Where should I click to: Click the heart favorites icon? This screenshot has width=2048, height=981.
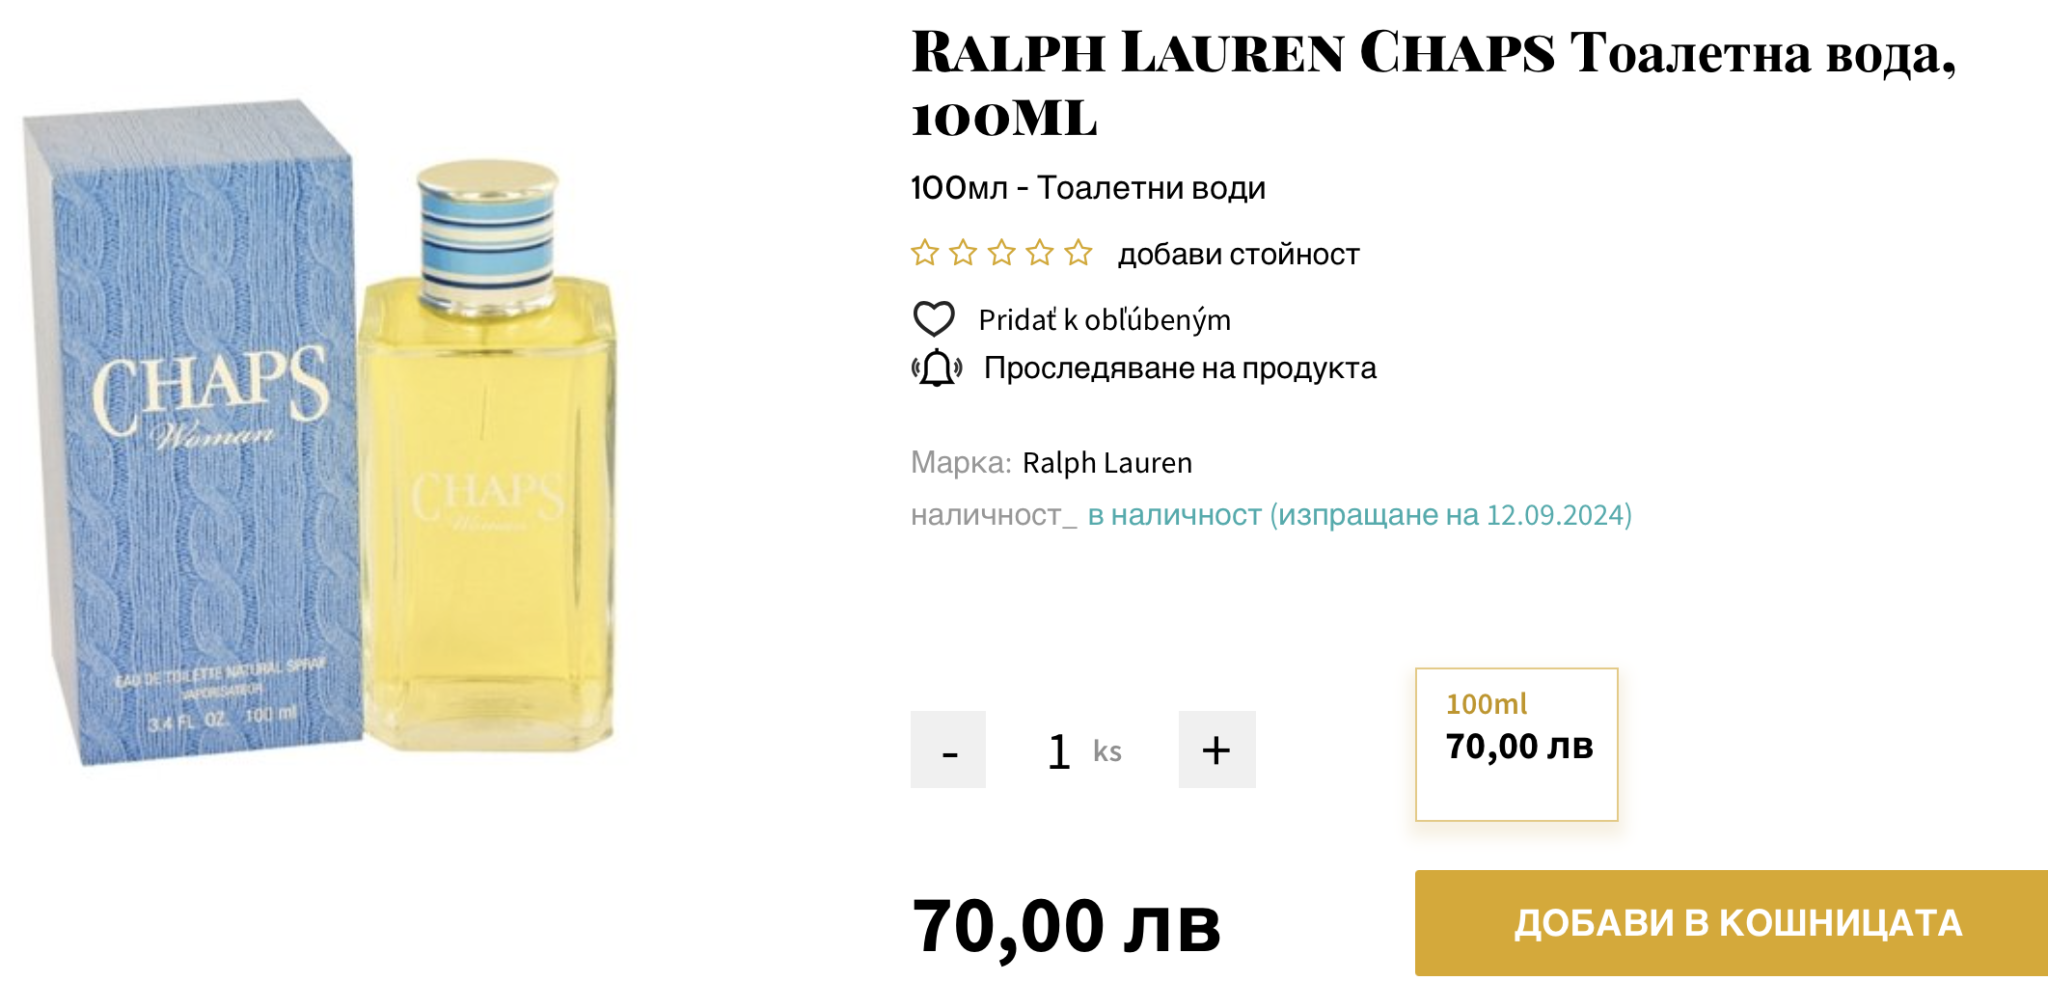(934, 319)
